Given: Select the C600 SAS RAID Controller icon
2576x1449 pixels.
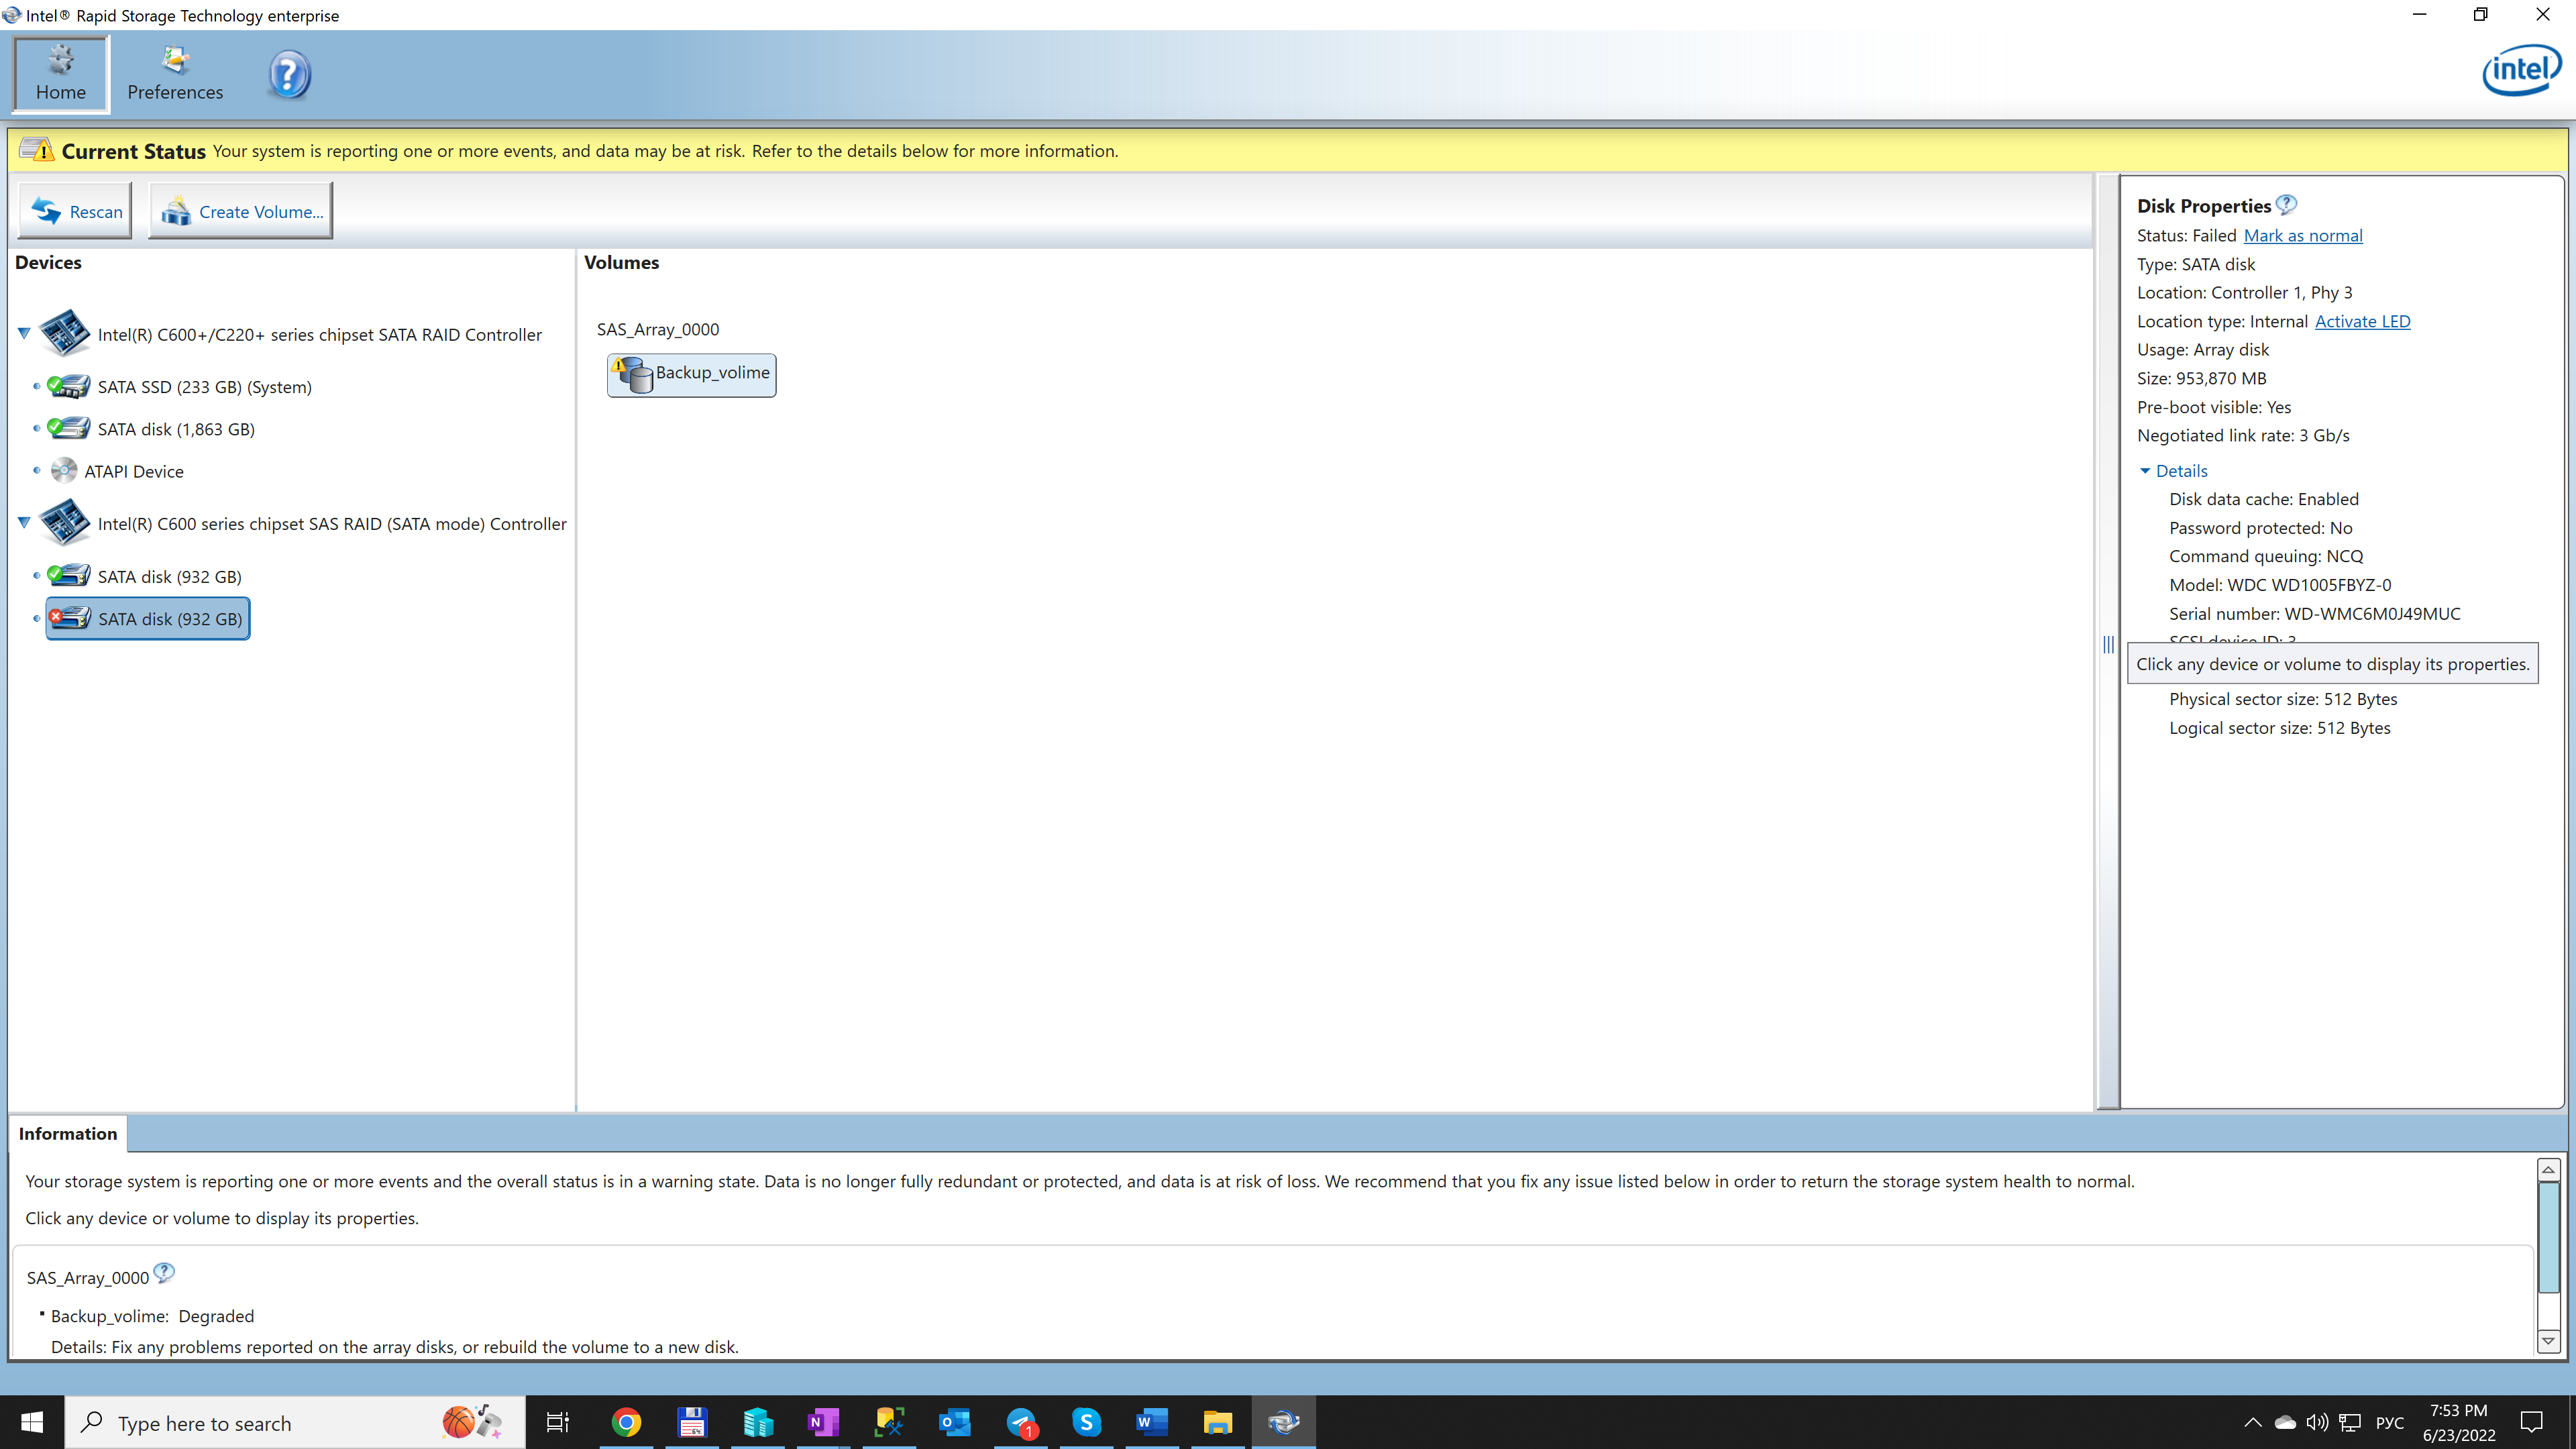Looking at the screenshot, I should [65, 522].
